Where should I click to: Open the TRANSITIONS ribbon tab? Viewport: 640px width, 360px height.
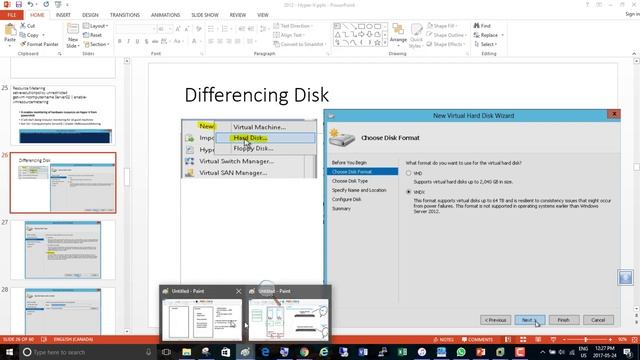pyautogui.click(x=124, y=15)
